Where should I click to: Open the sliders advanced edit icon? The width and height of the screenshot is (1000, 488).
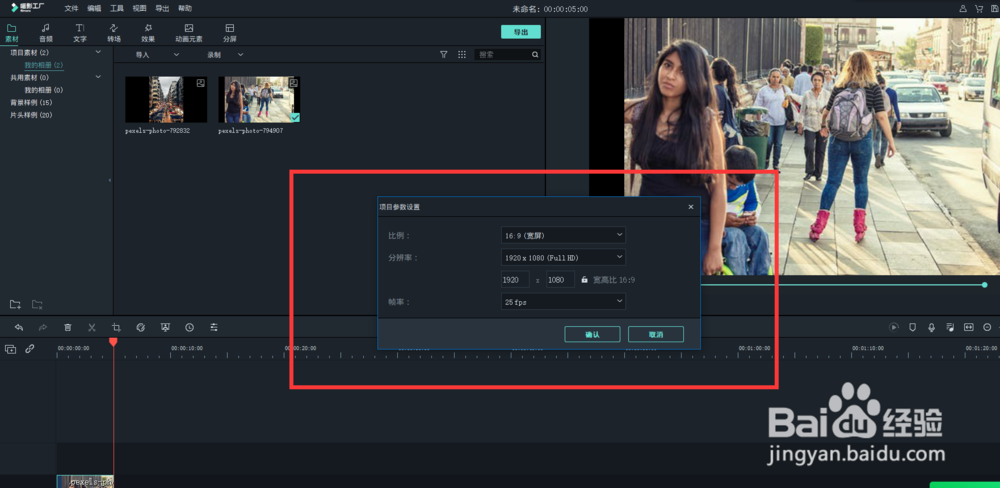214,327
